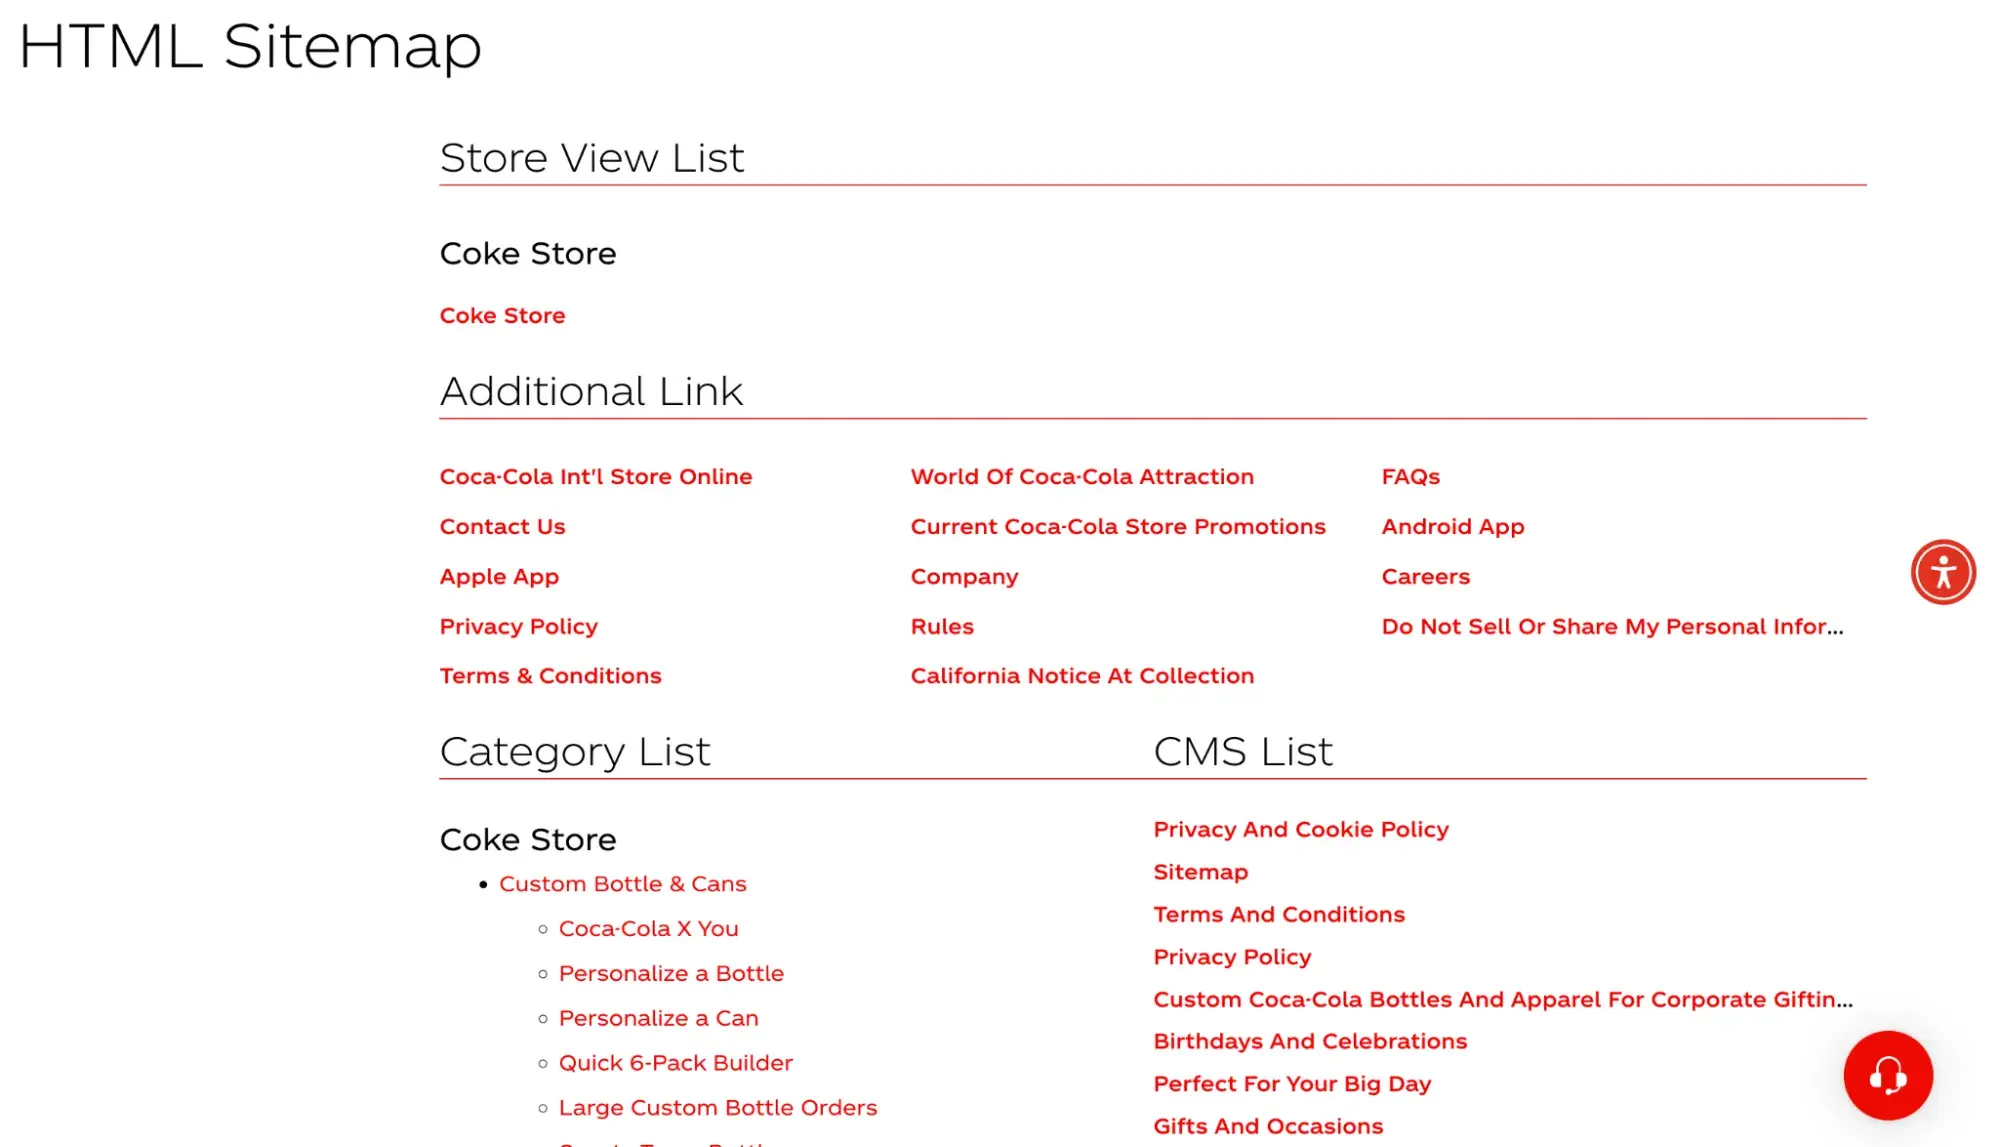Screen dimensions: 1999x1147
Task: Open the Android App link
Action: point(1452,526)
